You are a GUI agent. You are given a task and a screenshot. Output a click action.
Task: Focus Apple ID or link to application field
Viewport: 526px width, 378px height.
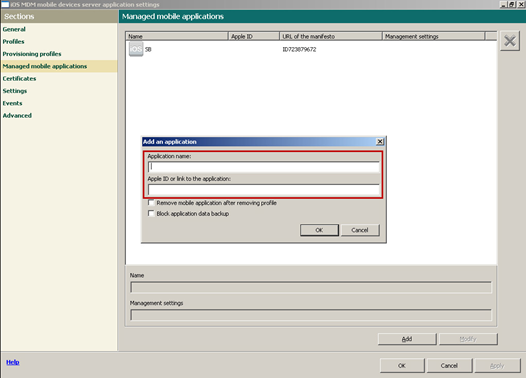coord(264,190)
